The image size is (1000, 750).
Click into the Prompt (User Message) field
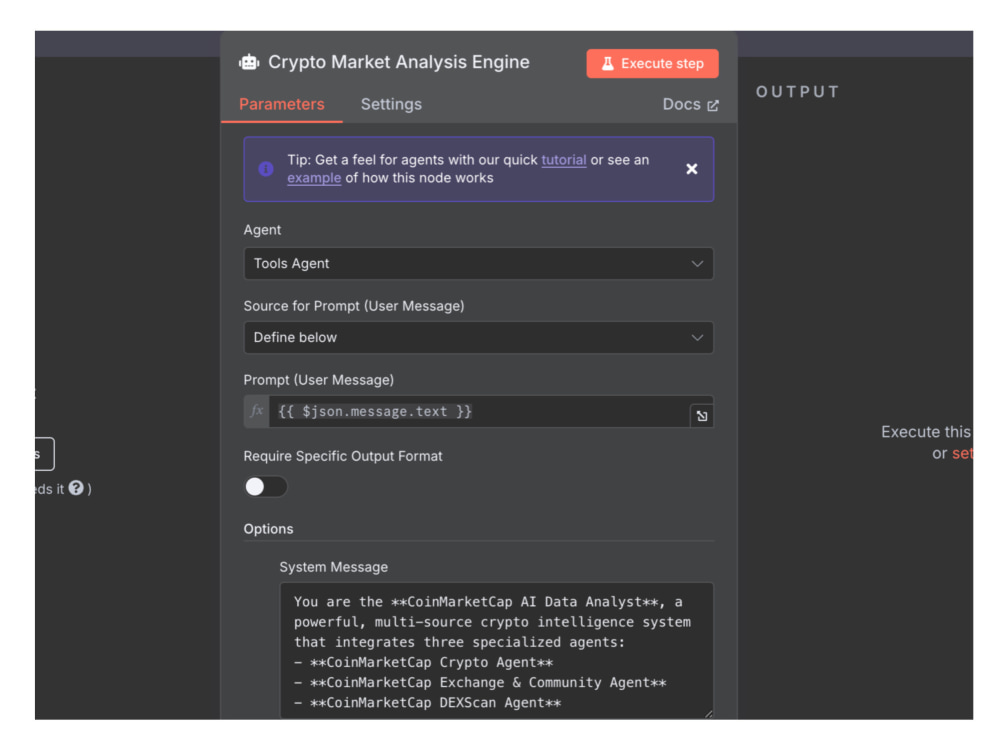479,411
